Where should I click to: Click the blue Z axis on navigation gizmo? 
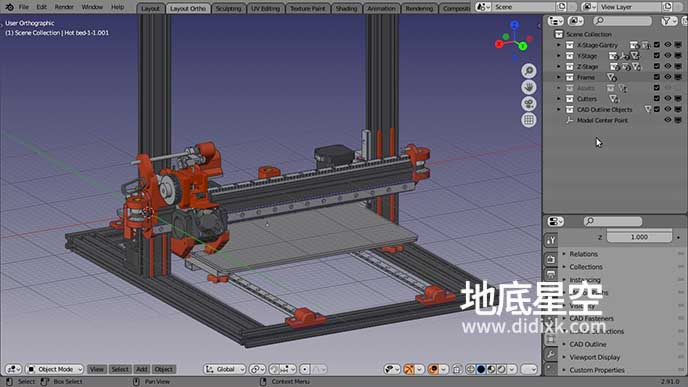point(515,25)
